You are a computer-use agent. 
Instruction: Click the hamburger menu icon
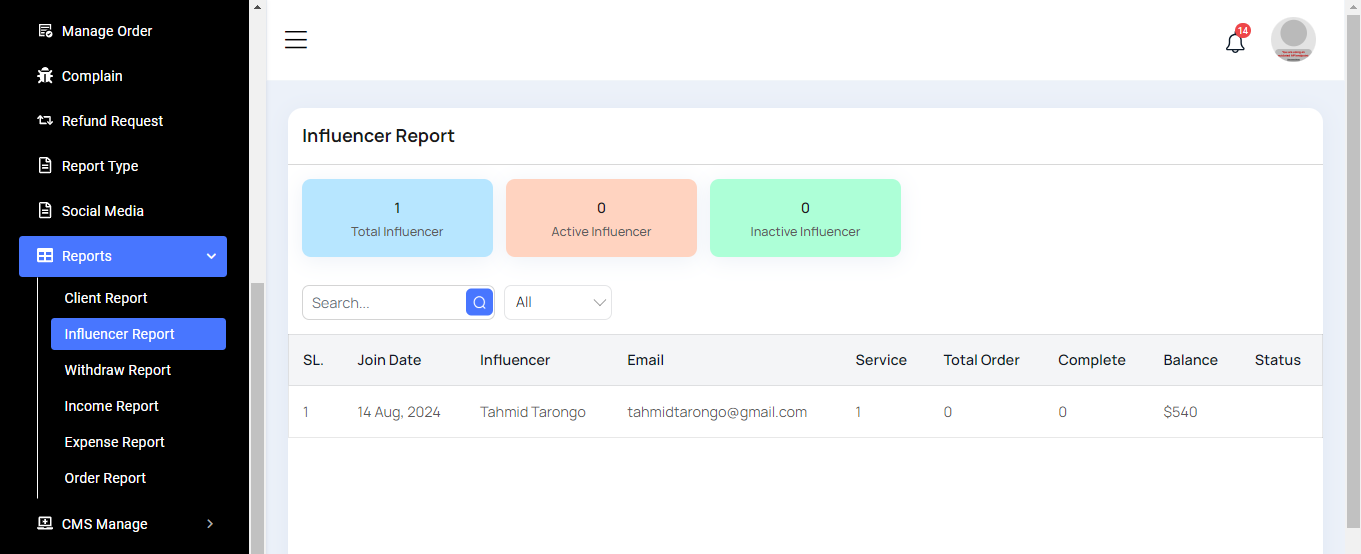point(295,40)
